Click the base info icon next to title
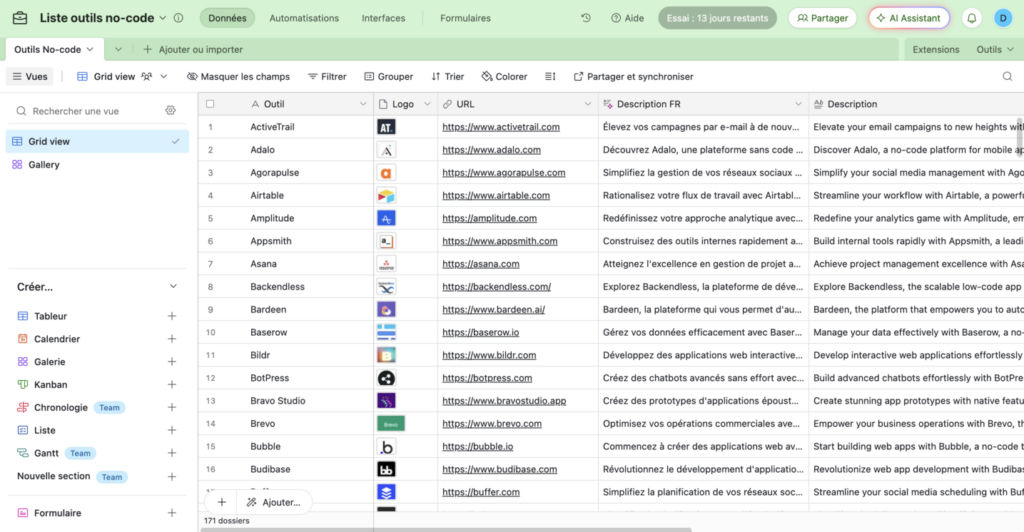Image resolution: width=1024 pixels, height=532 pixels. 178,18
